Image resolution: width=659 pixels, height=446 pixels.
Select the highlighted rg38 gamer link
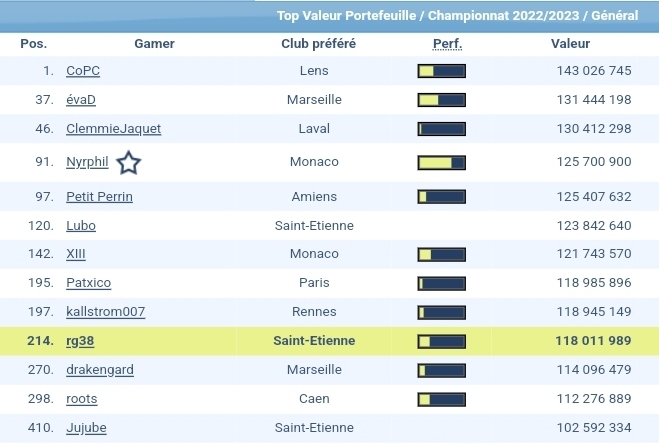pyautogui.click(x=79, y=342)
